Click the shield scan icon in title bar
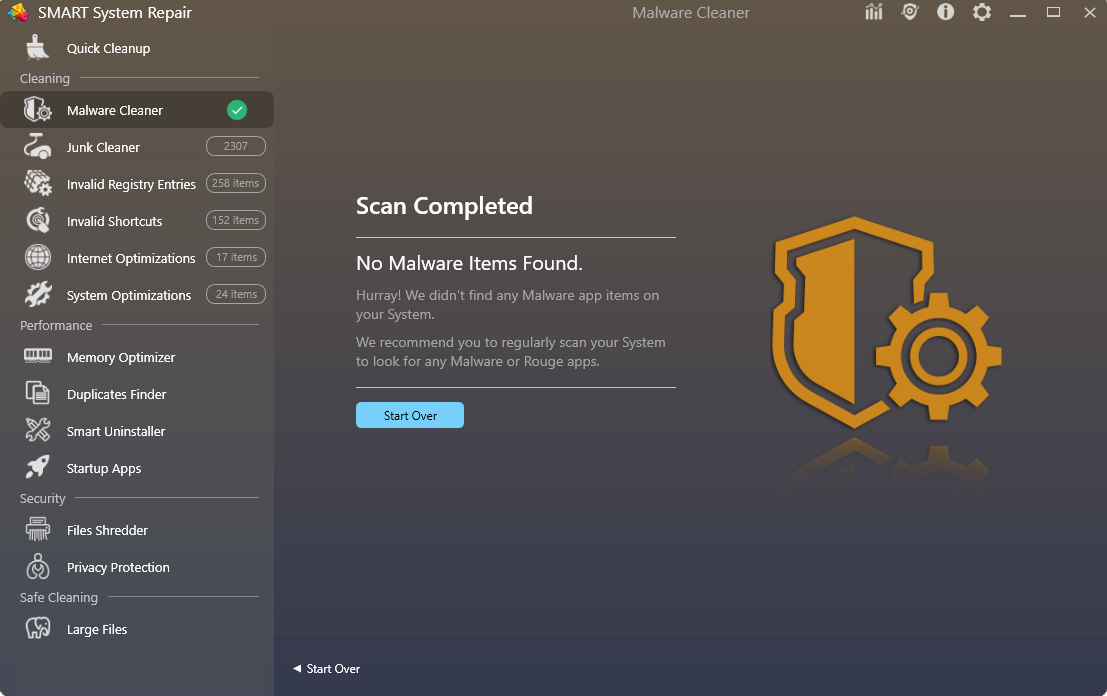This screenshot has height=696, width=1107. 910,12
